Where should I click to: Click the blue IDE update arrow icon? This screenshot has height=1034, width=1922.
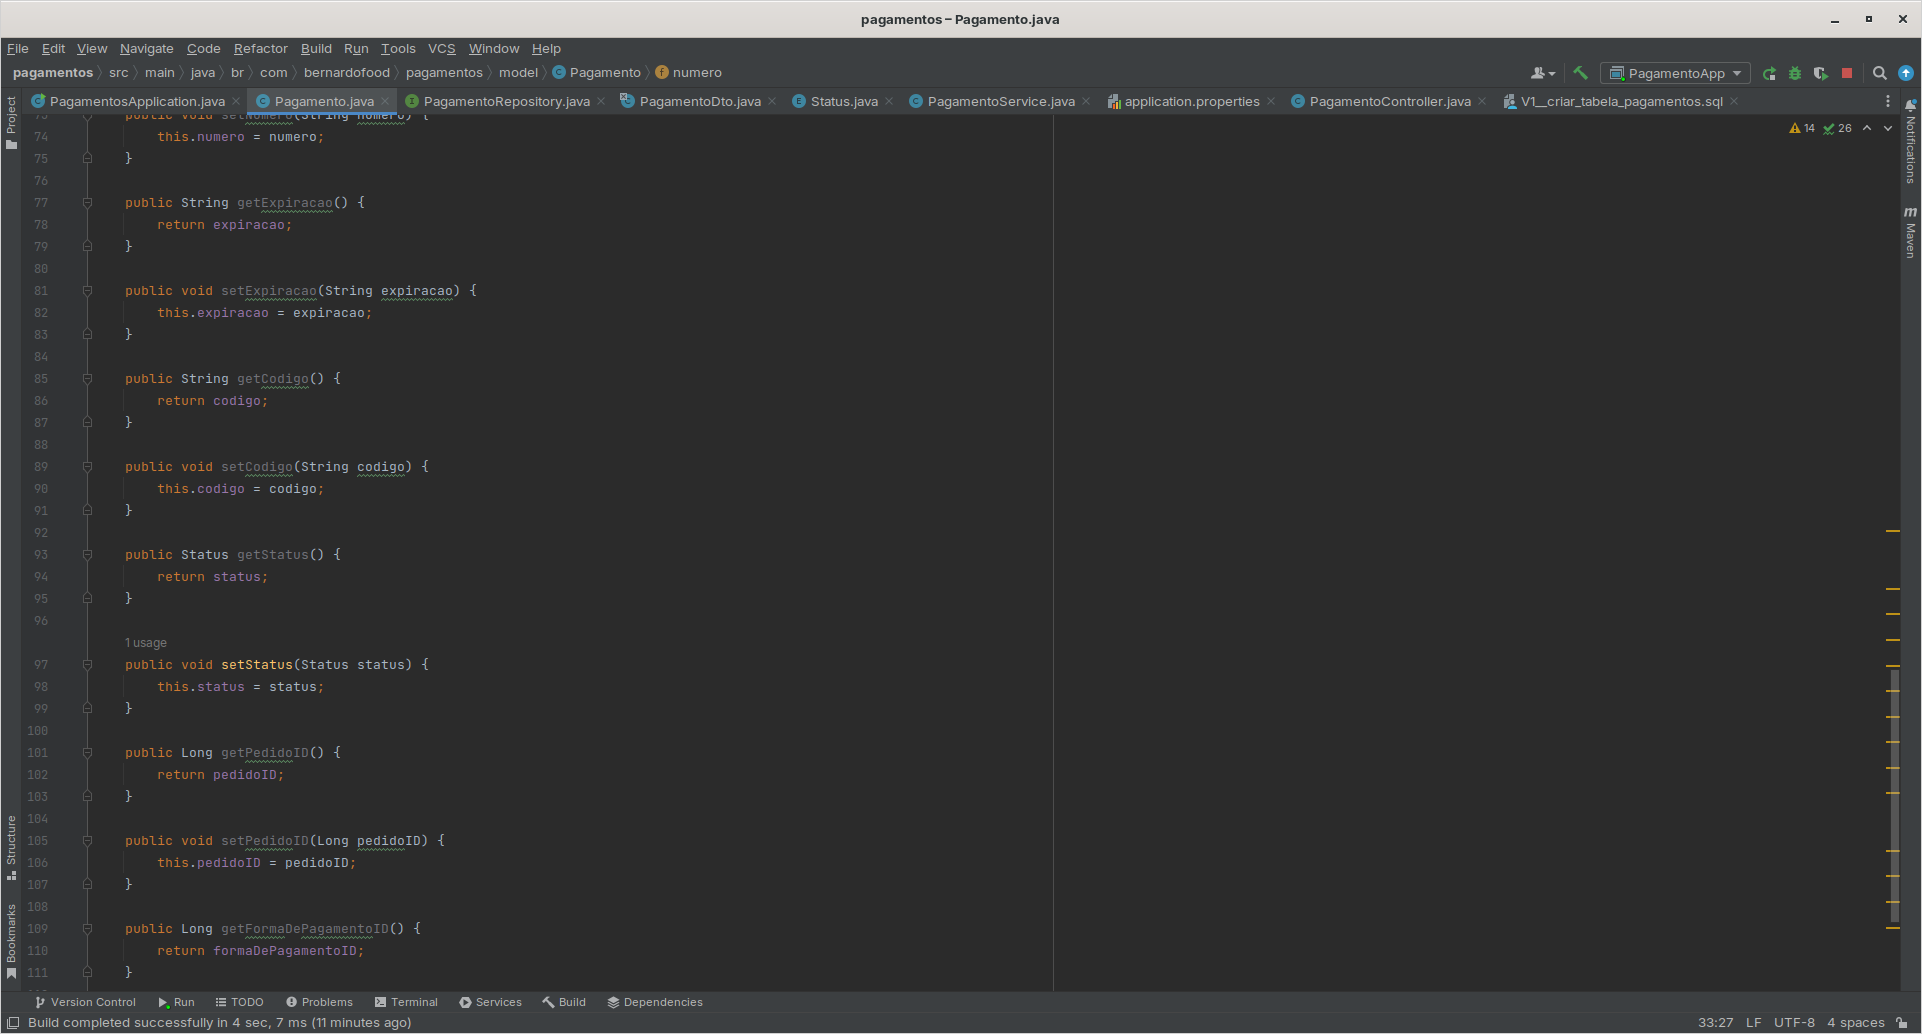[x=1906, y=73]
